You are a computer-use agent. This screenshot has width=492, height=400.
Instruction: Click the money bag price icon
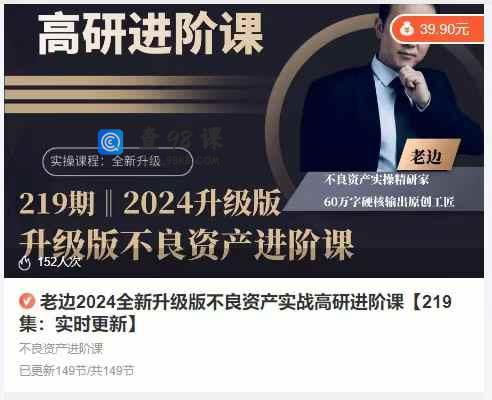(407, 29)
